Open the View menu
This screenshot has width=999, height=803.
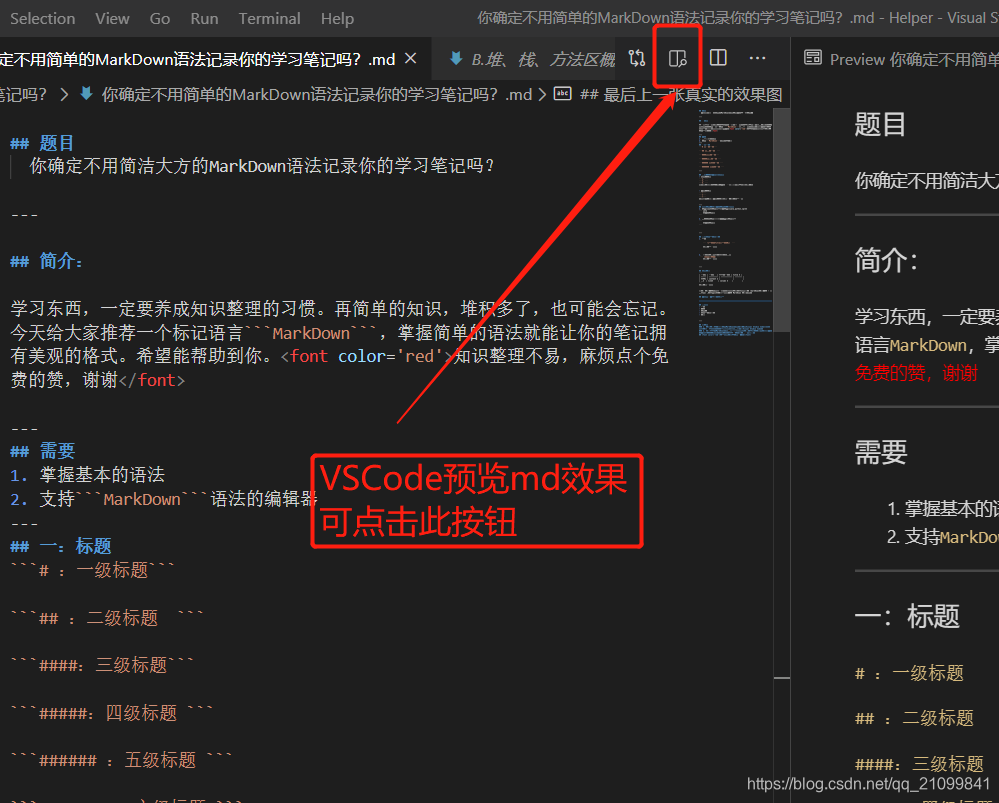click(112, 18)
